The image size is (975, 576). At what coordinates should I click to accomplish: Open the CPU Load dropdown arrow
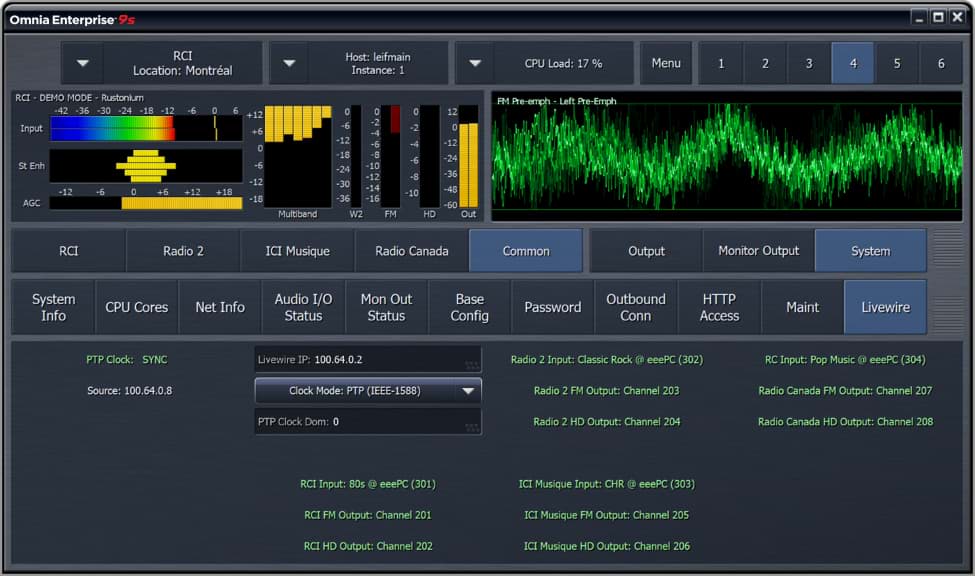pos(475,63)
